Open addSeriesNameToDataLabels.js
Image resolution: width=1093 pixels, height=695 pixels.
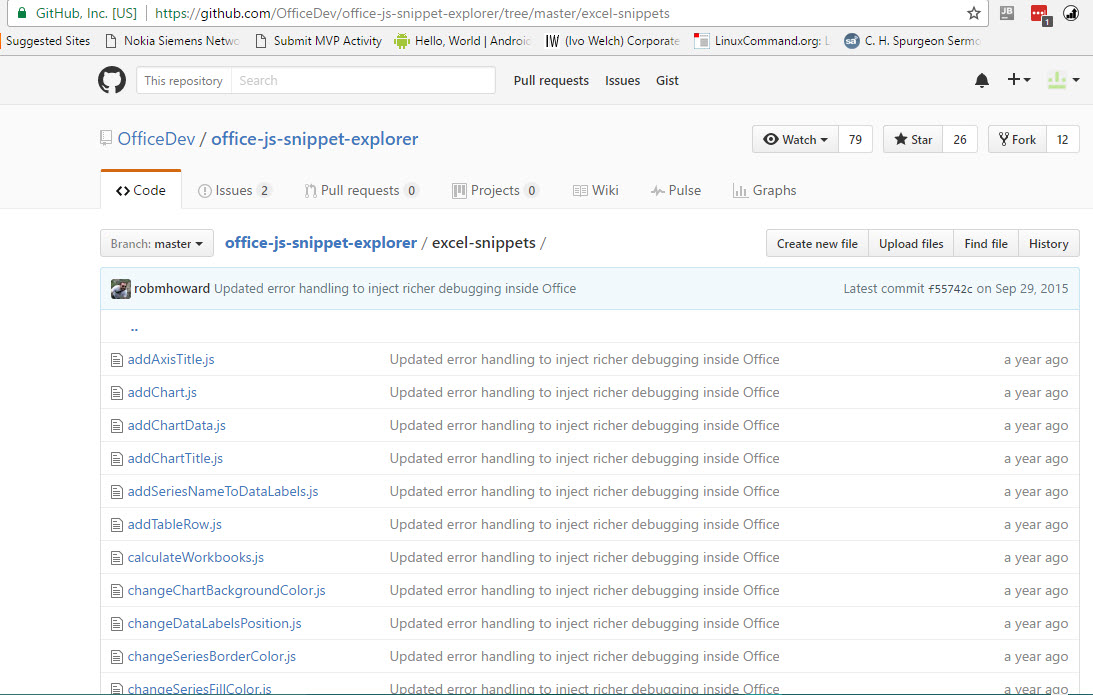coord(222,491)
